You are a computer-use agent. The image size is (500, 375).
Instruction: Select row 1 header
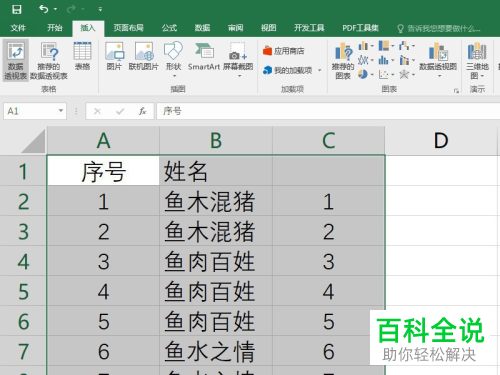point(23,171)
